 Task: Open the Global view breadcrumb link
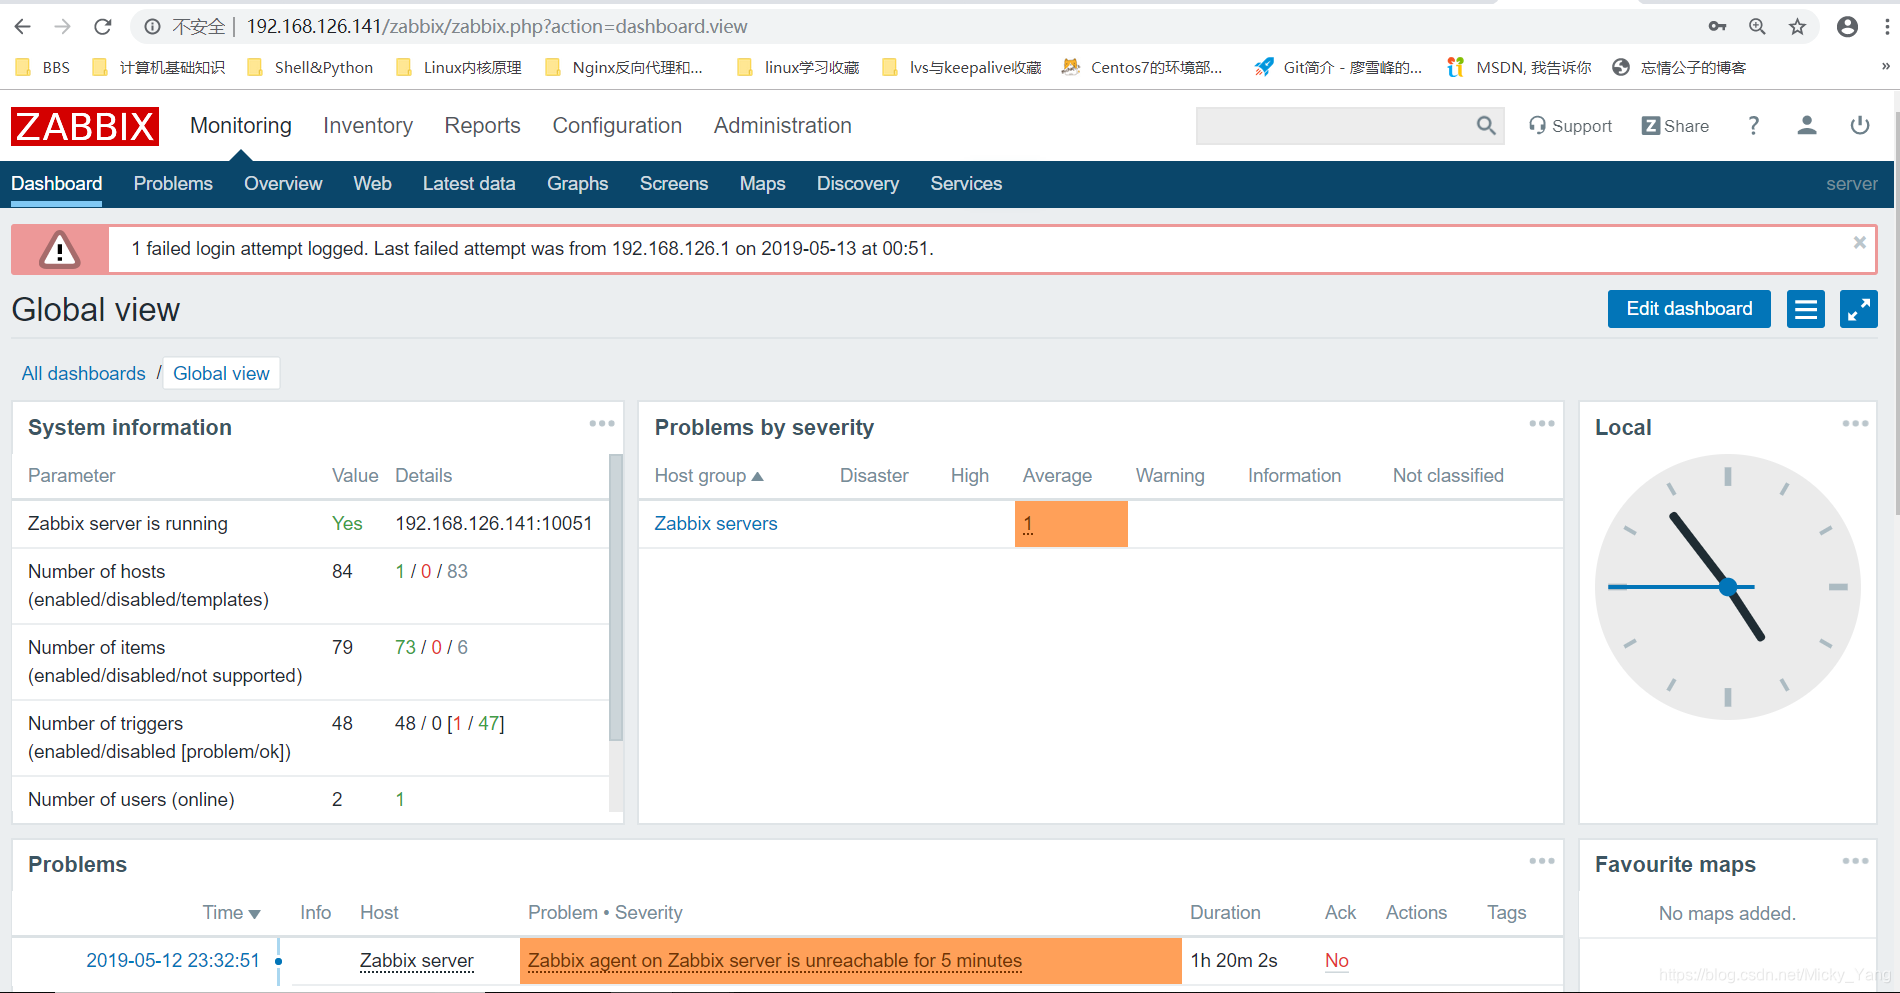click(x=221, y=374)
